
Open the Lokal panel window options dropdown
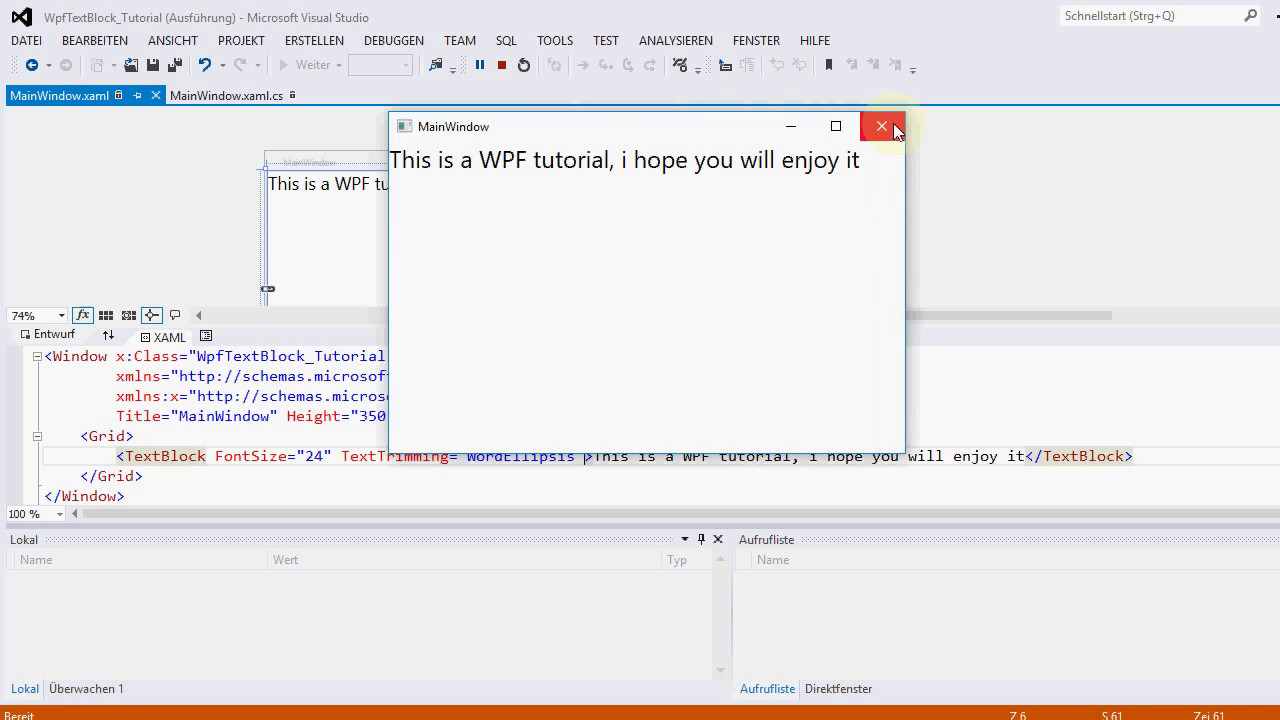(x=685, y=539)
